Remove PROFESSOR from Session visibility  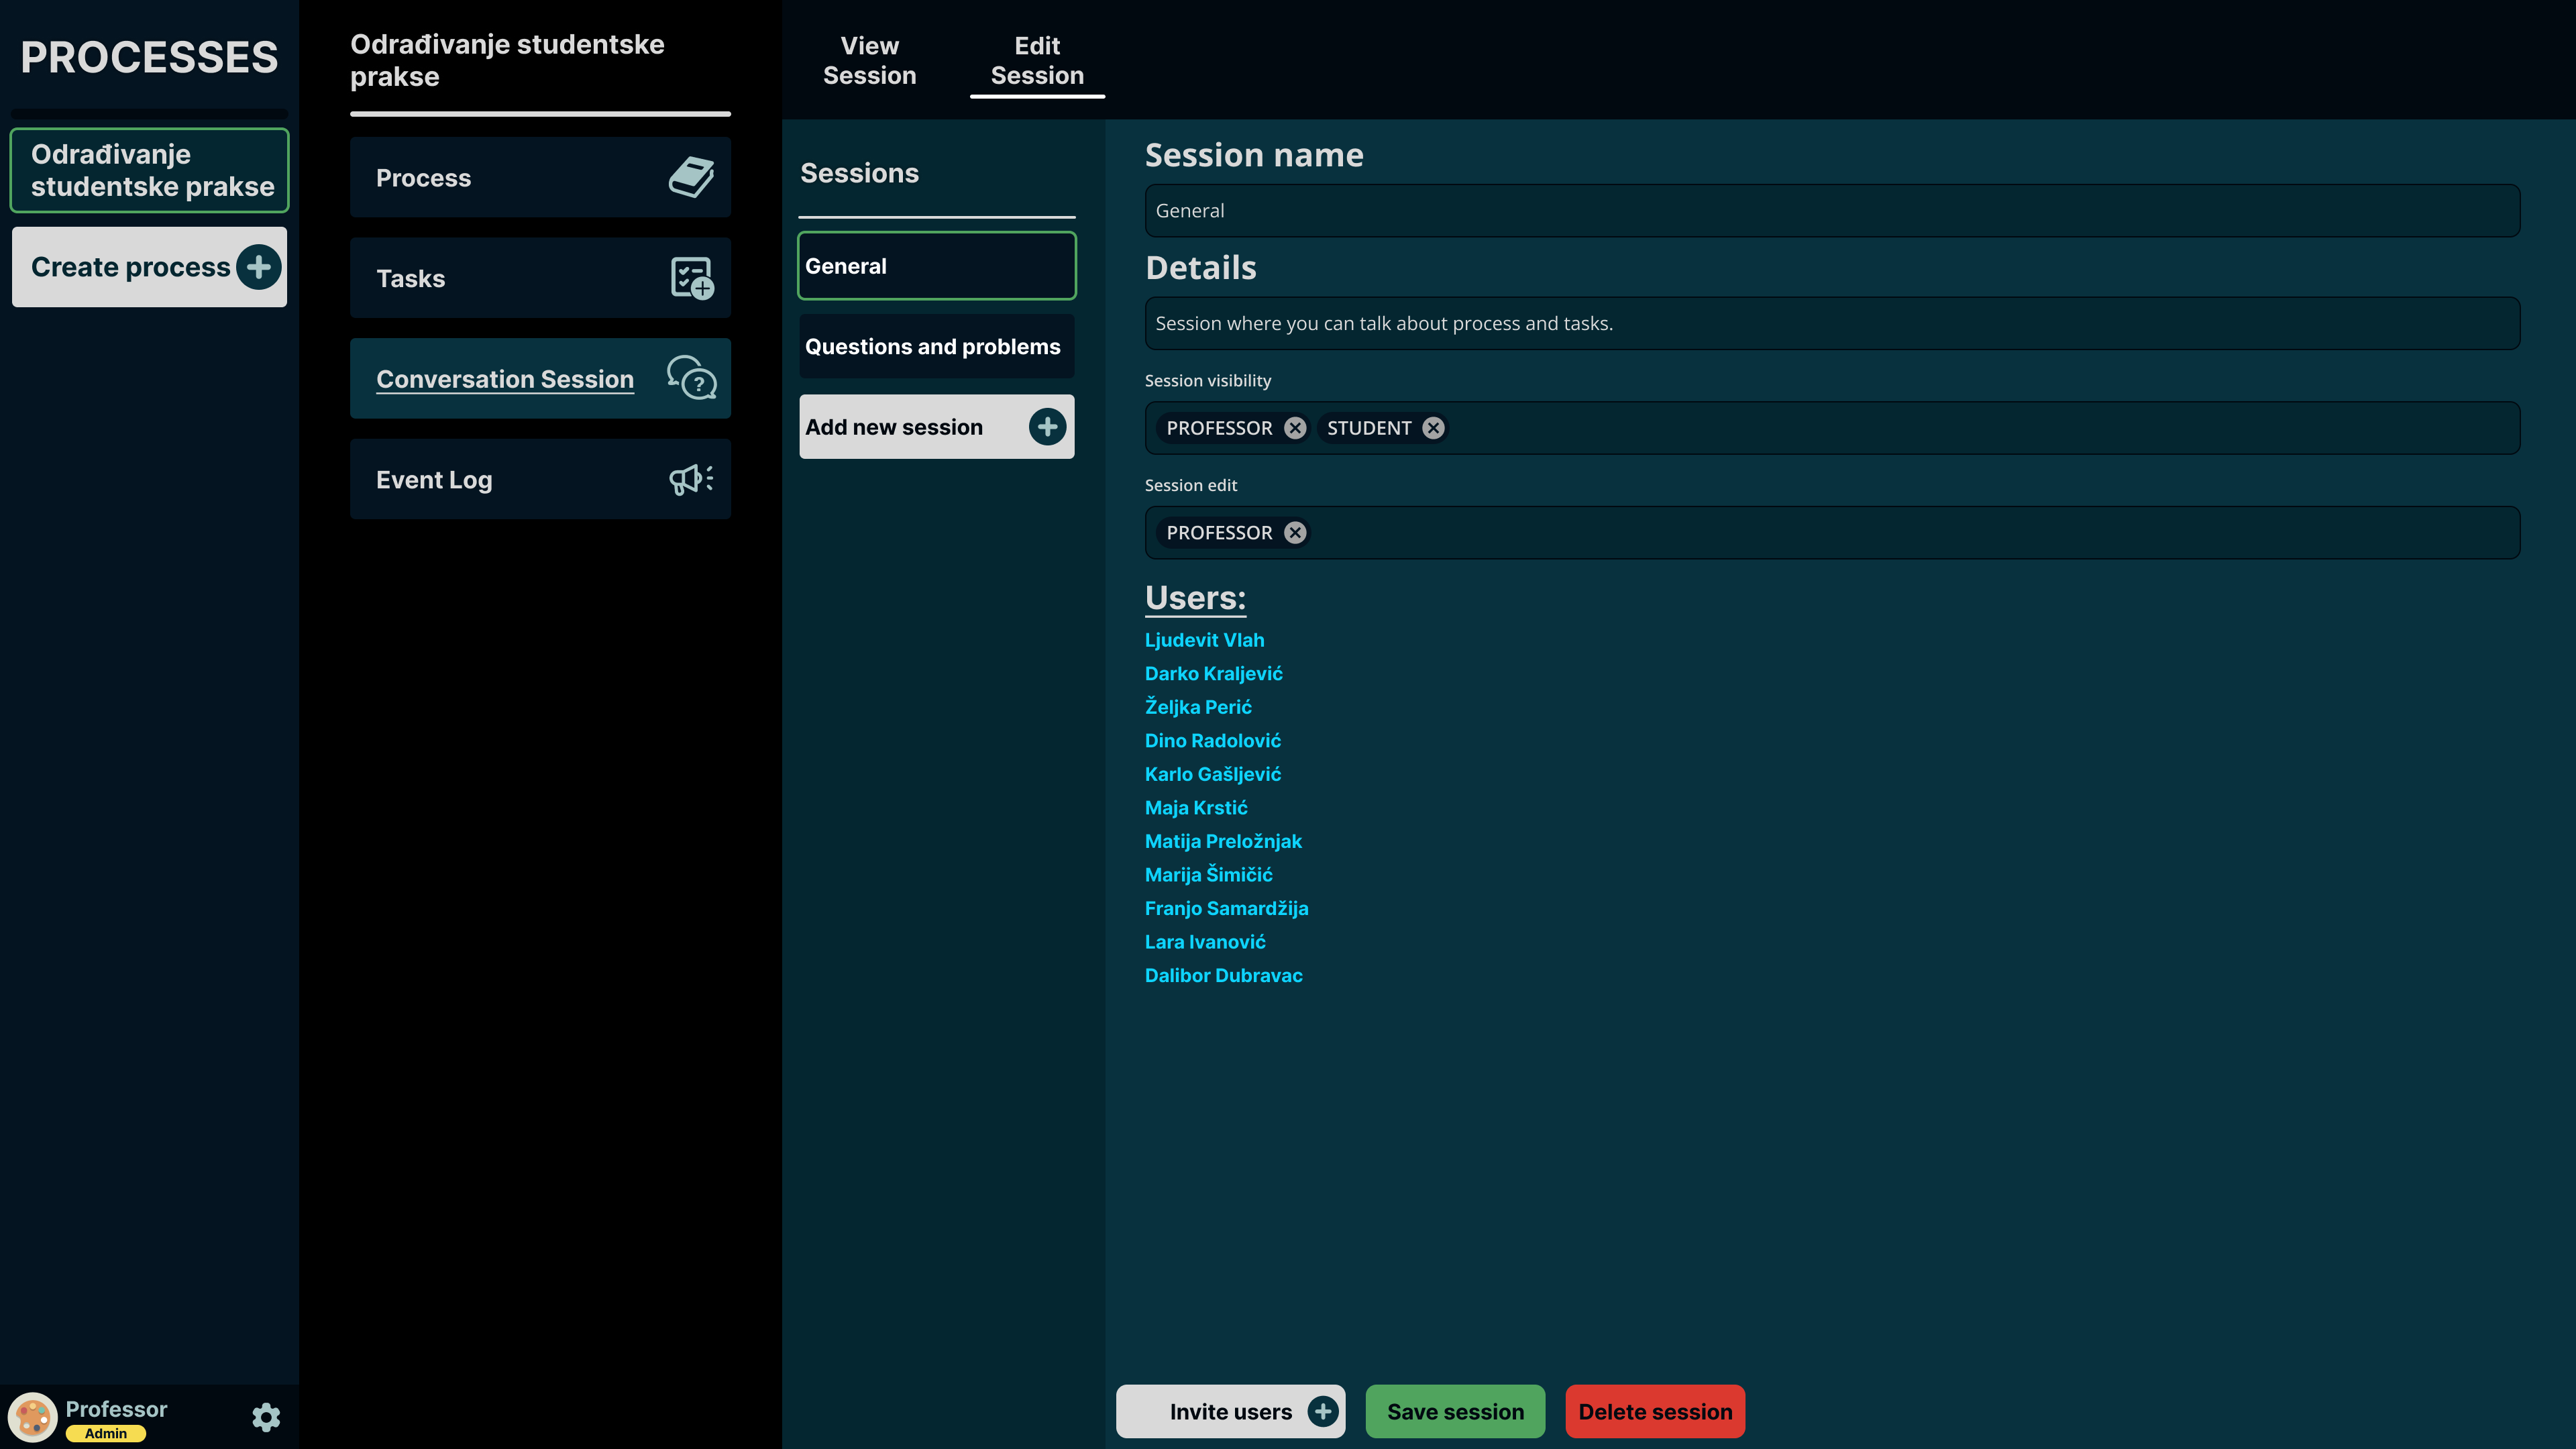1295,428
